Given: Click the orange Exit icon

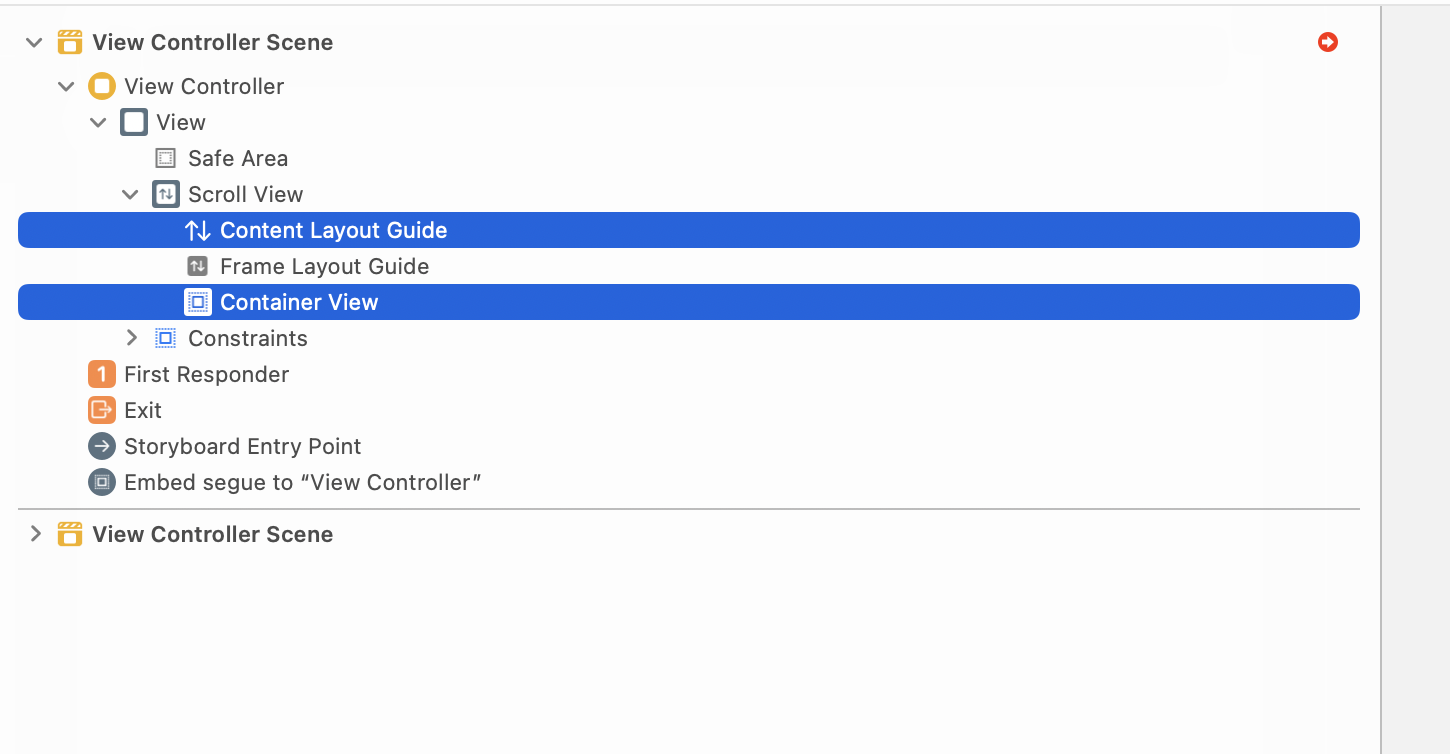Looking at the screenshot, I should 102,410.
